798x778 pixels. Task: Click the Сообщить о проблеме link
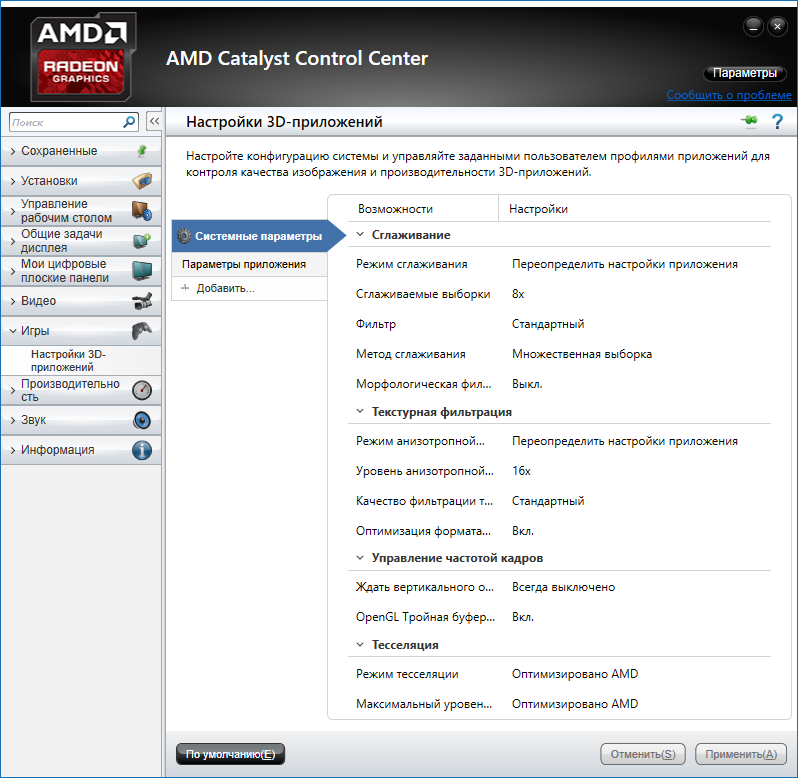729,95
